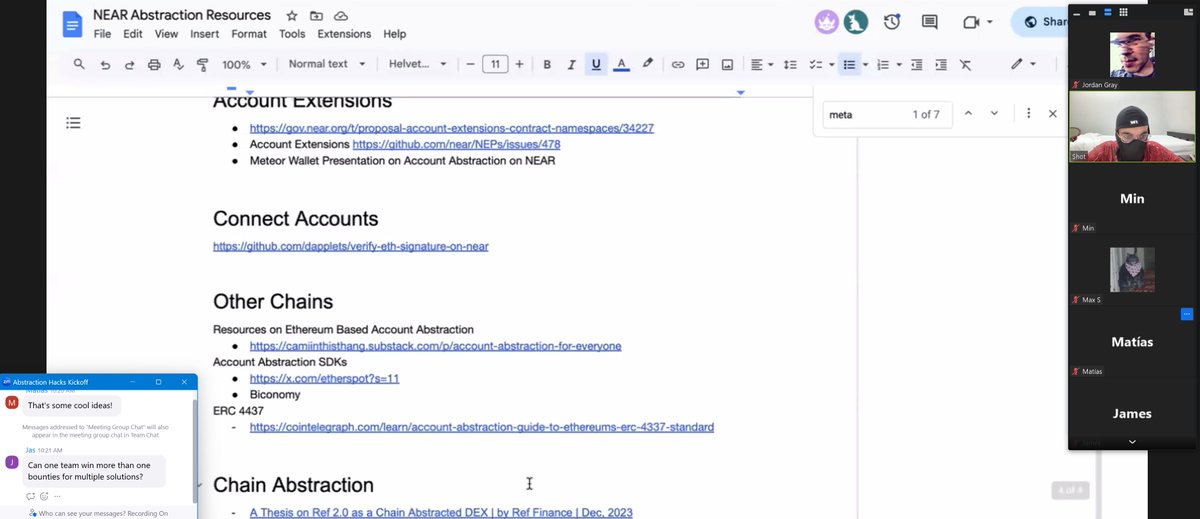Viewport: 1200px width, 519px height.
Task: Star the NEAR Abstraction Resources document
Action: pos(291,16)
